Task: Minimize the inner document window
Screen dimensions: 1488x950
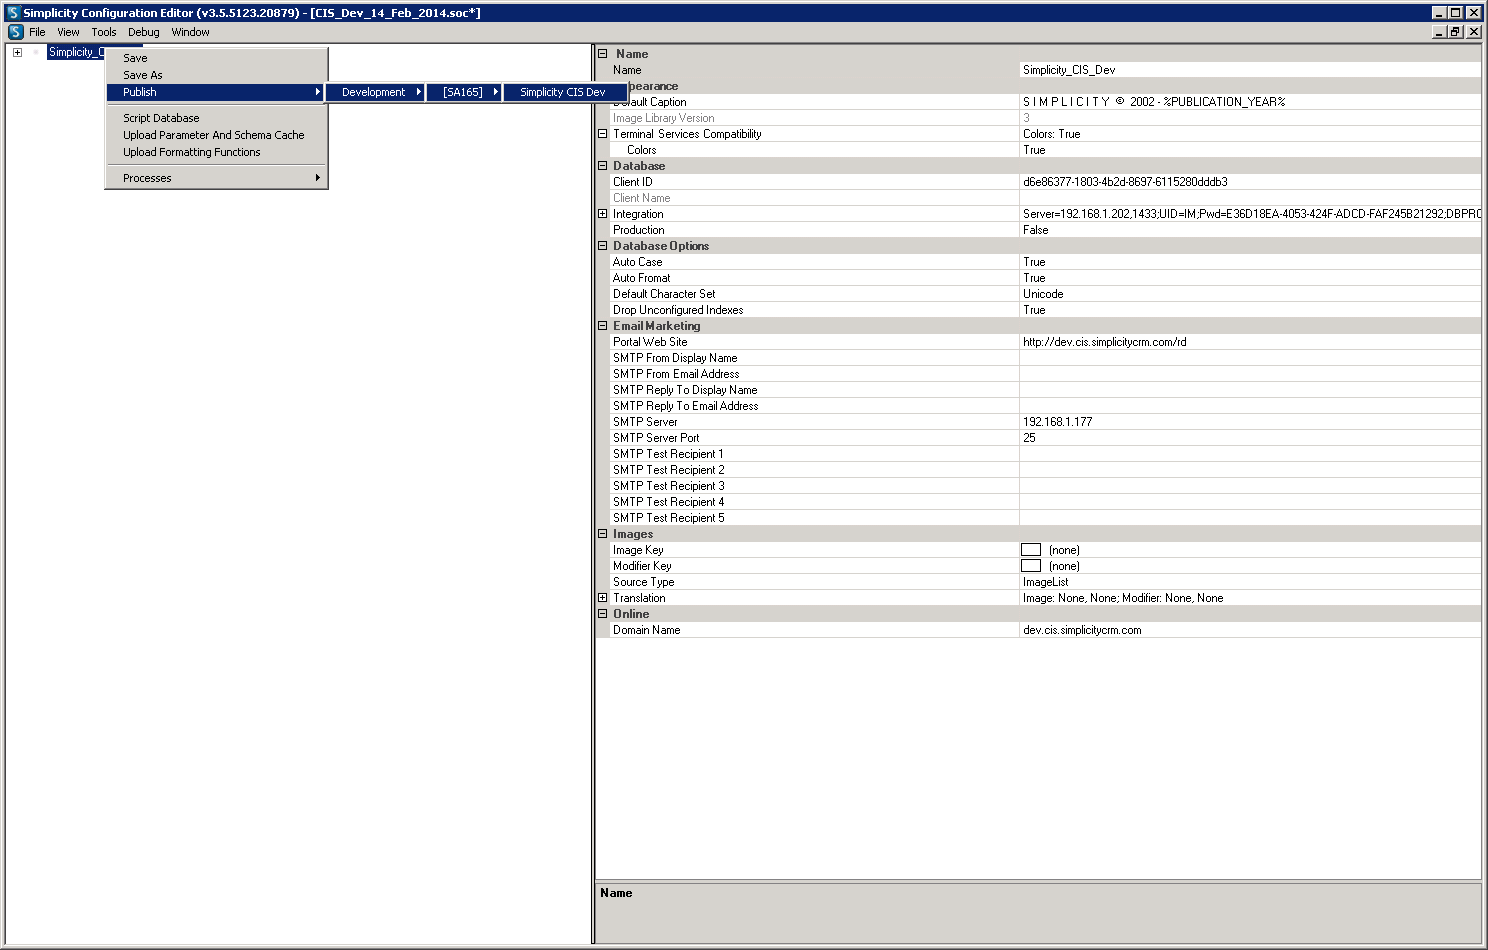Action: 1440,32
